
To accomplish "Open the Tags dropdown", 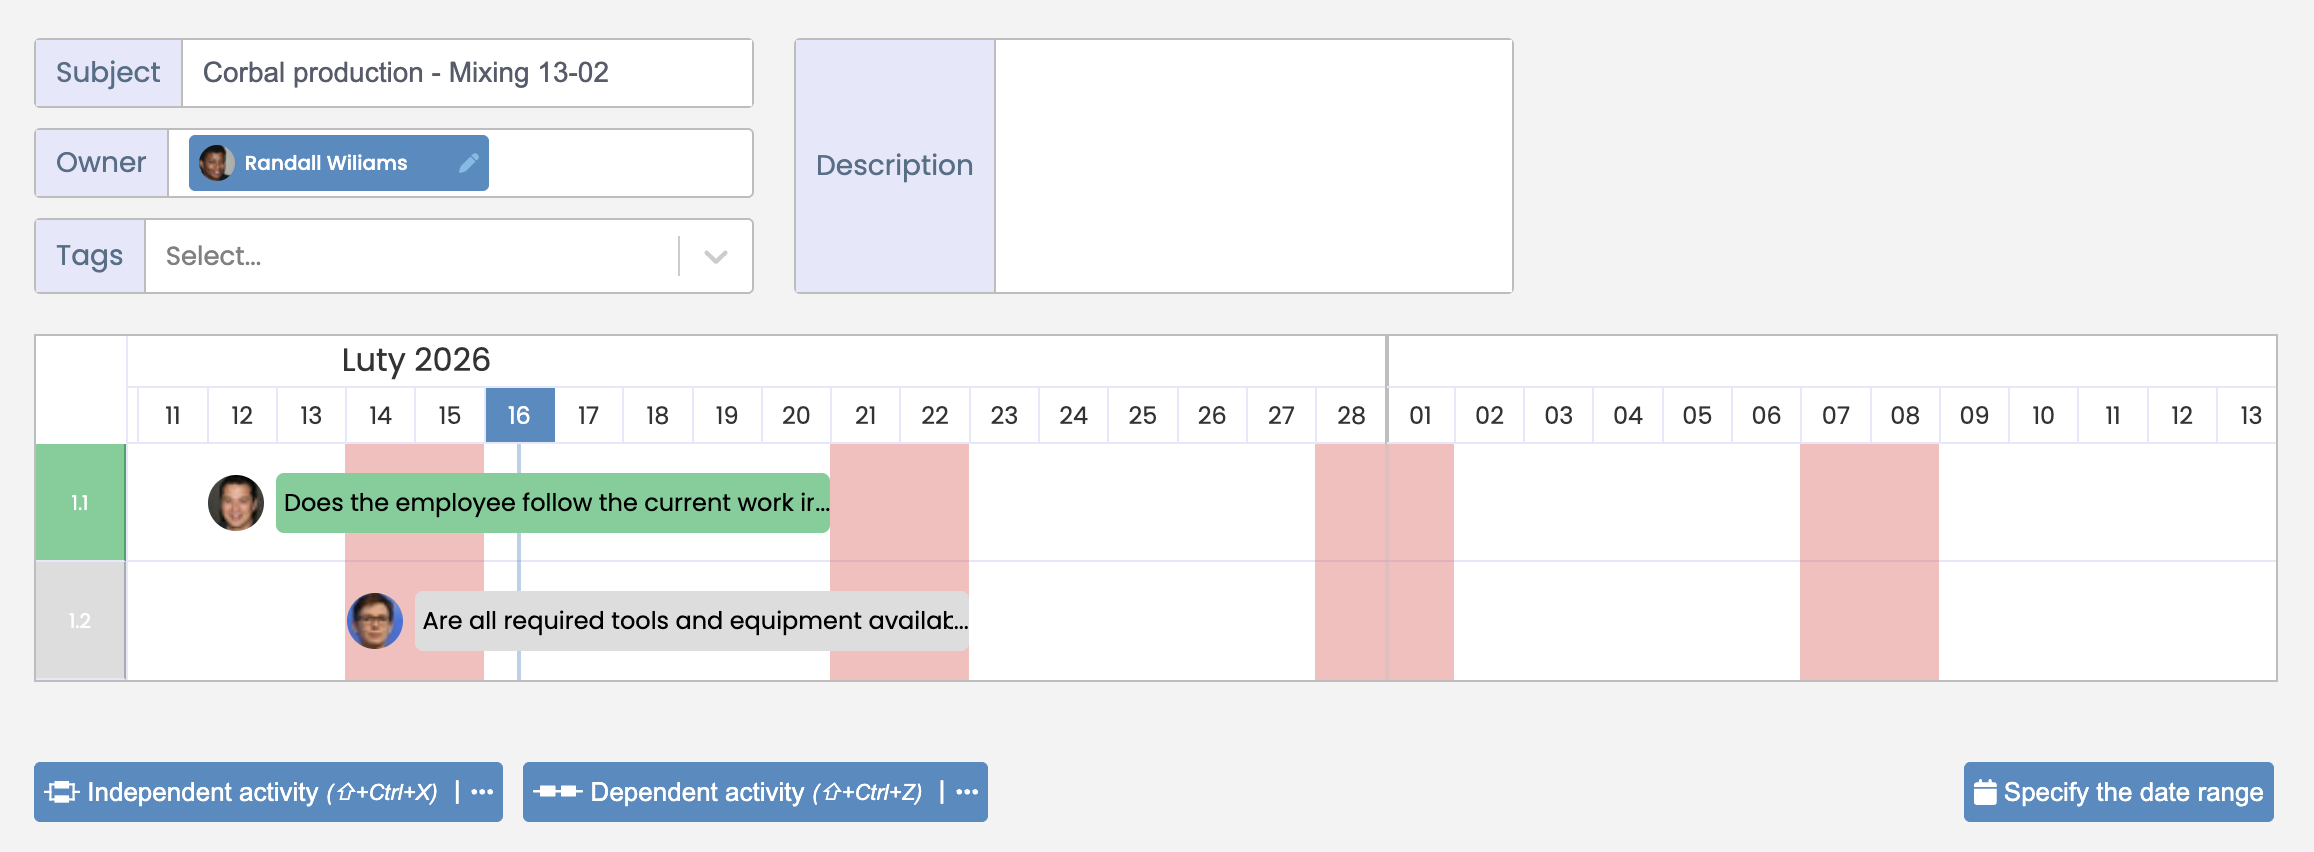I will click(713, 256).
